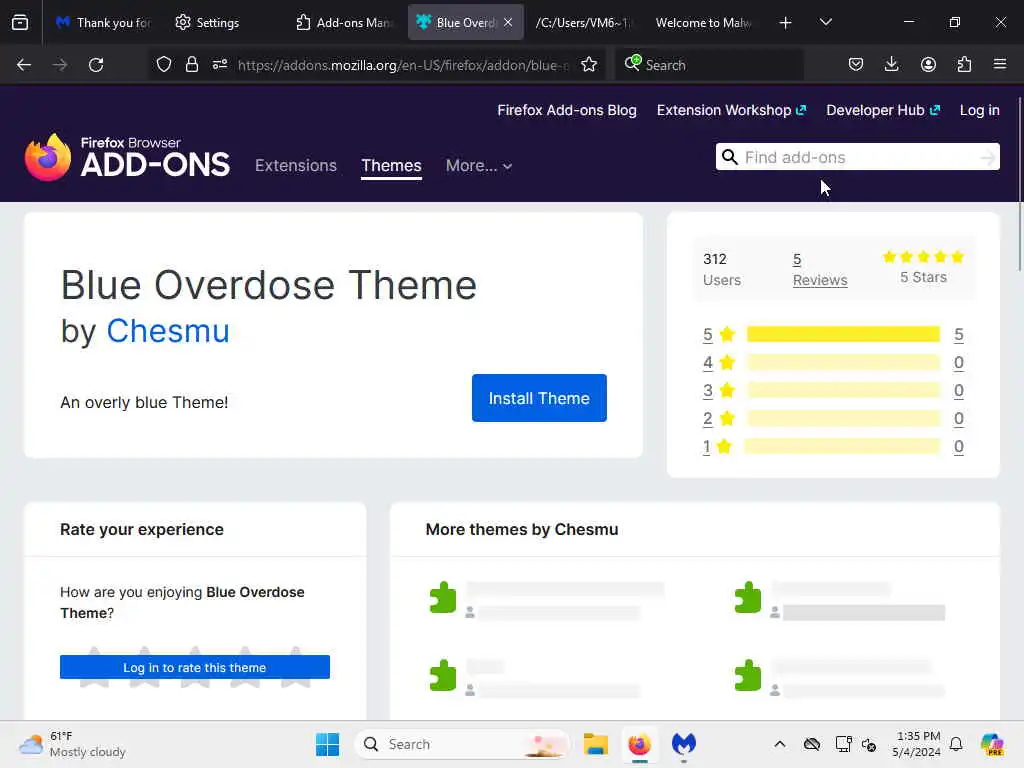Image resolution: width=1024 pixels, height=768 pixels.
Task: Go to the Extensions section
Action: (296, 165)
